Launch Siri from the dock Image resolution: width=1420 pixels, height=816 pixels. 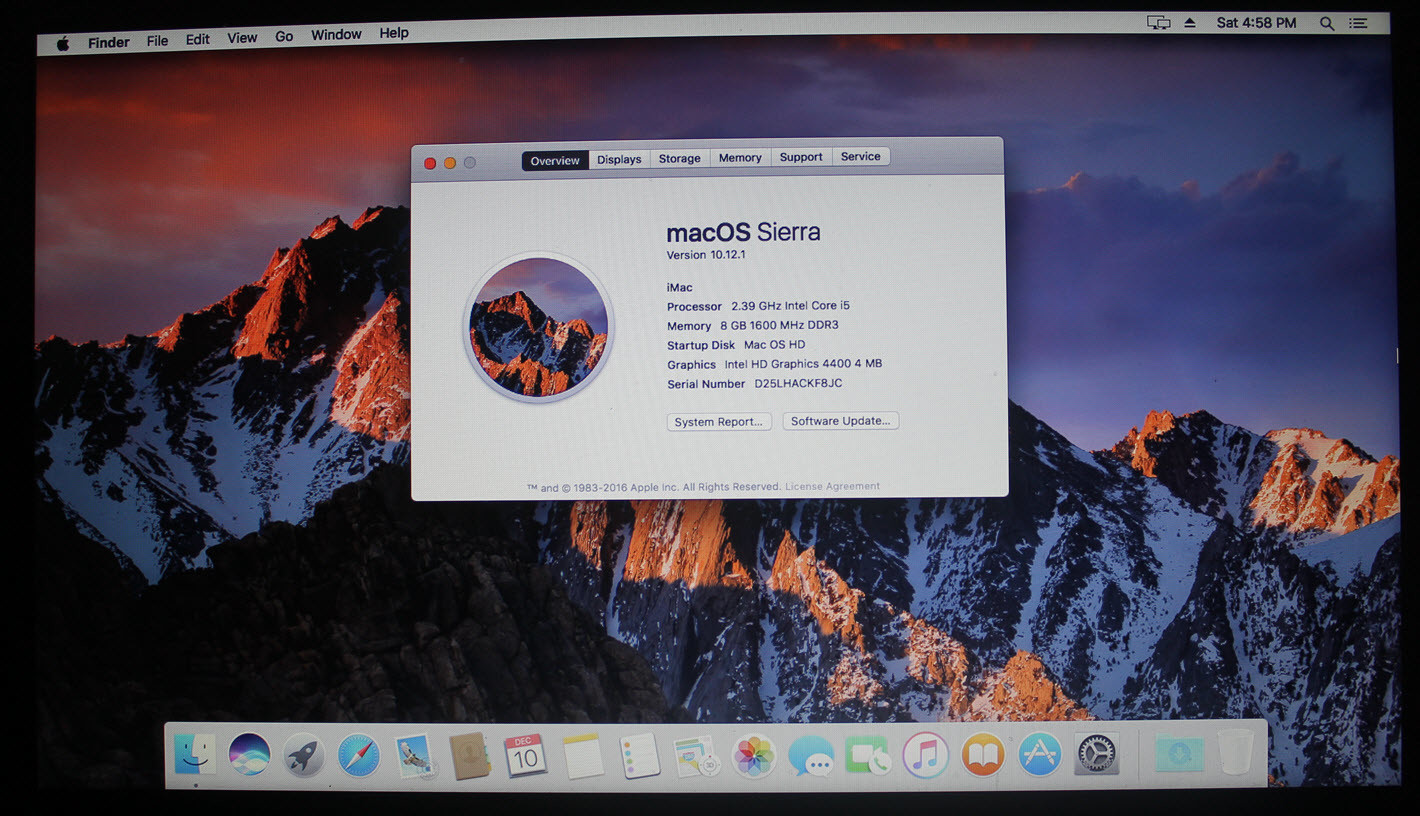(249, 754)
